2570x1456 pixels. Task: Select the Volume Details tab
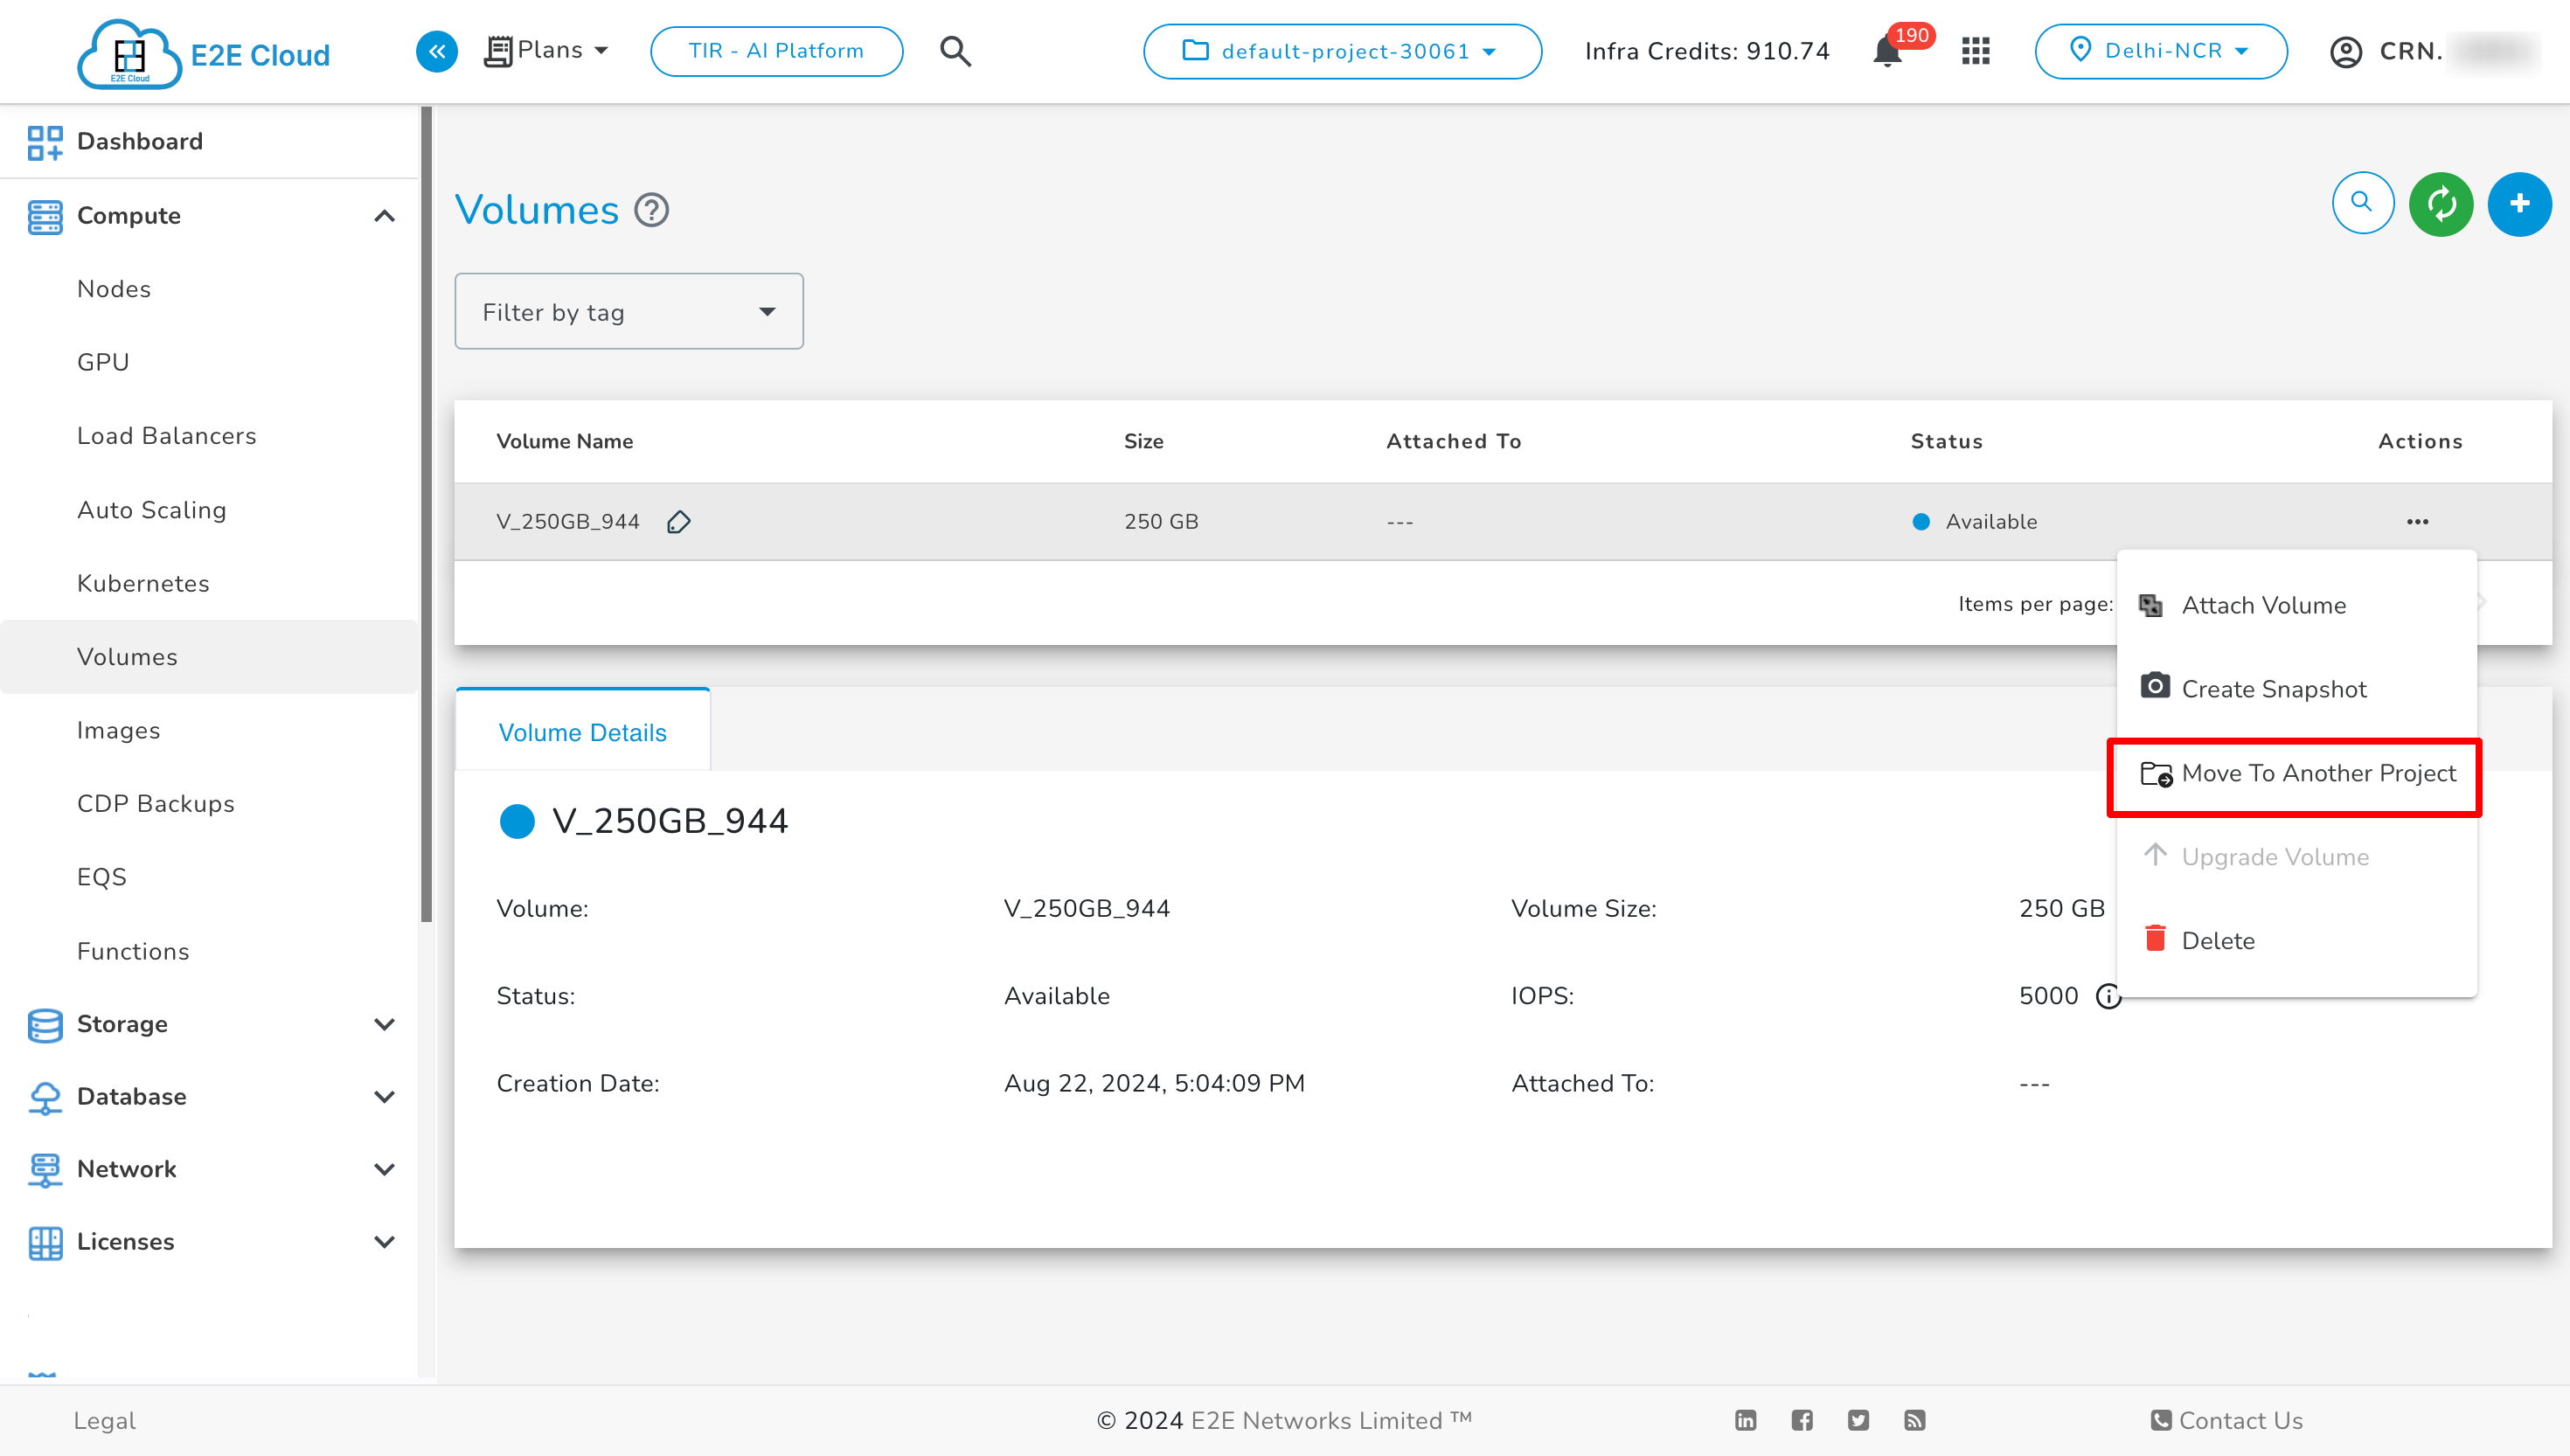[x=582, y=731]
